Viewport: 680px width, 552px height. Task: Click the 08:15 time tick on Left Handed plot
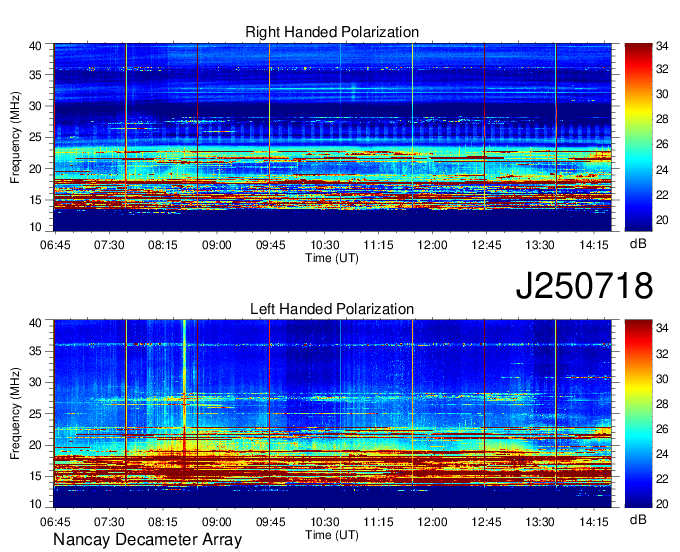pyautogui.click(x=163, y=522)
